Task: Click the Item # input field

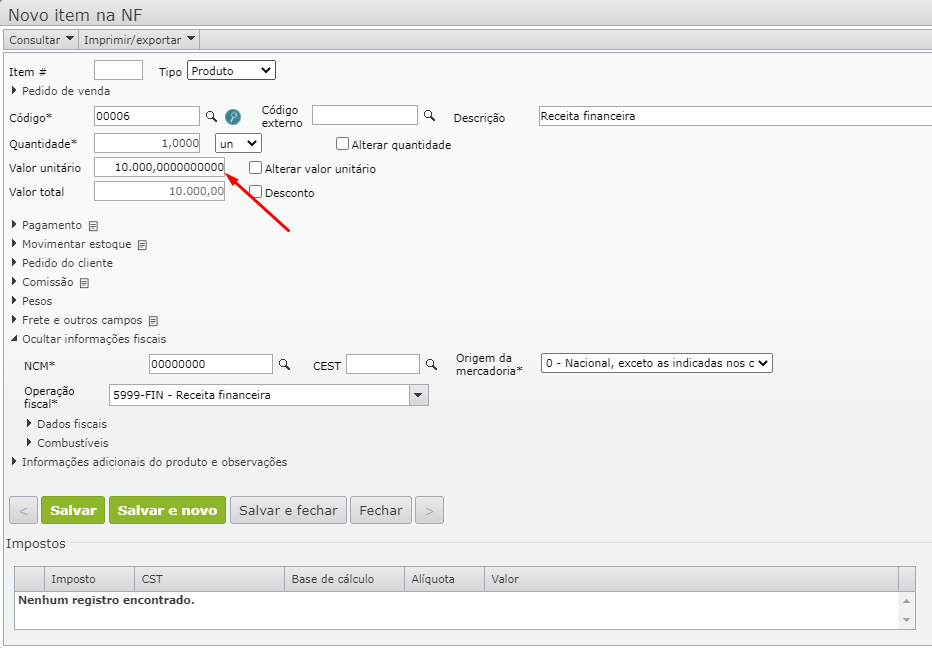Action: point(118,70)
